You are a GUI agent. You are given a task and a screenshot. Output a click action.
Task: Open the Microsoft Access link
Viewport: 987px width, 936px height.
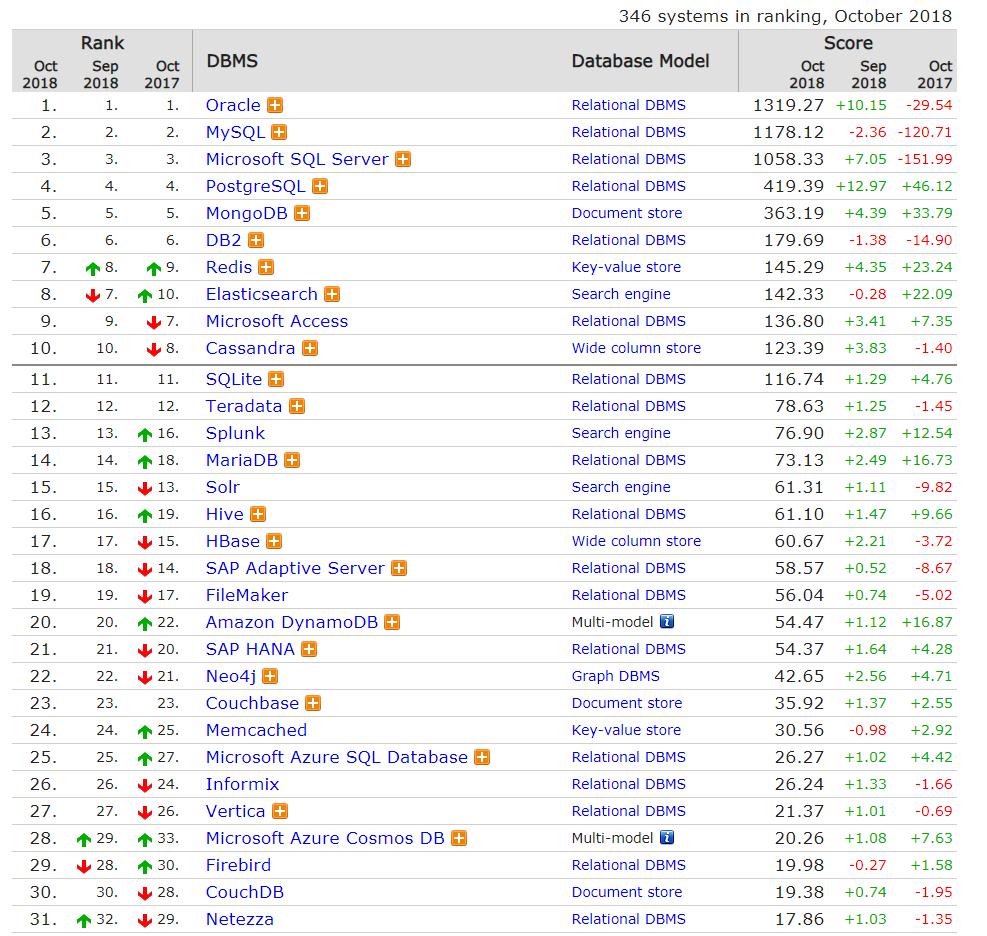coord(277,321)
